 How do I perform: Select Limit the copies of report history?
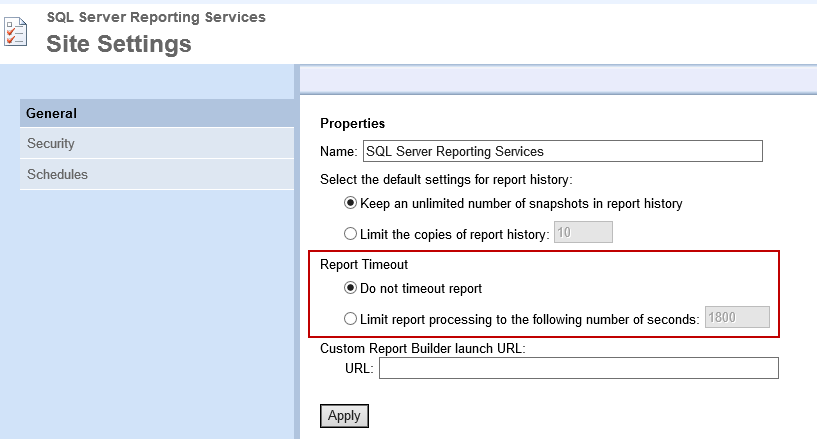coord(351,233)
